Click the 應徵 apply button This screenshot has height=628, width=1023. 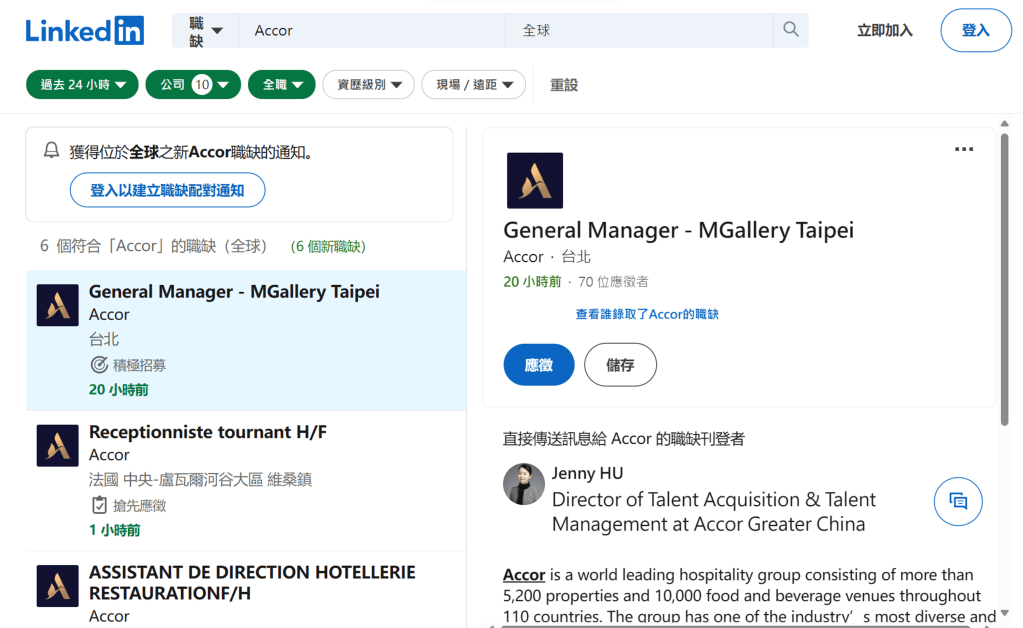538,365
